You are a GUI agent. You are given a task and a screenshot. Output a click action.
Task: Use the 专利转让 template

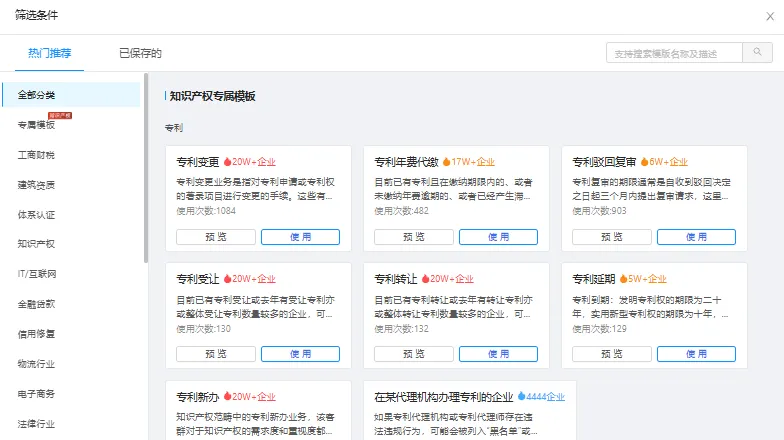pyautogui.click(x=498, y=354)
